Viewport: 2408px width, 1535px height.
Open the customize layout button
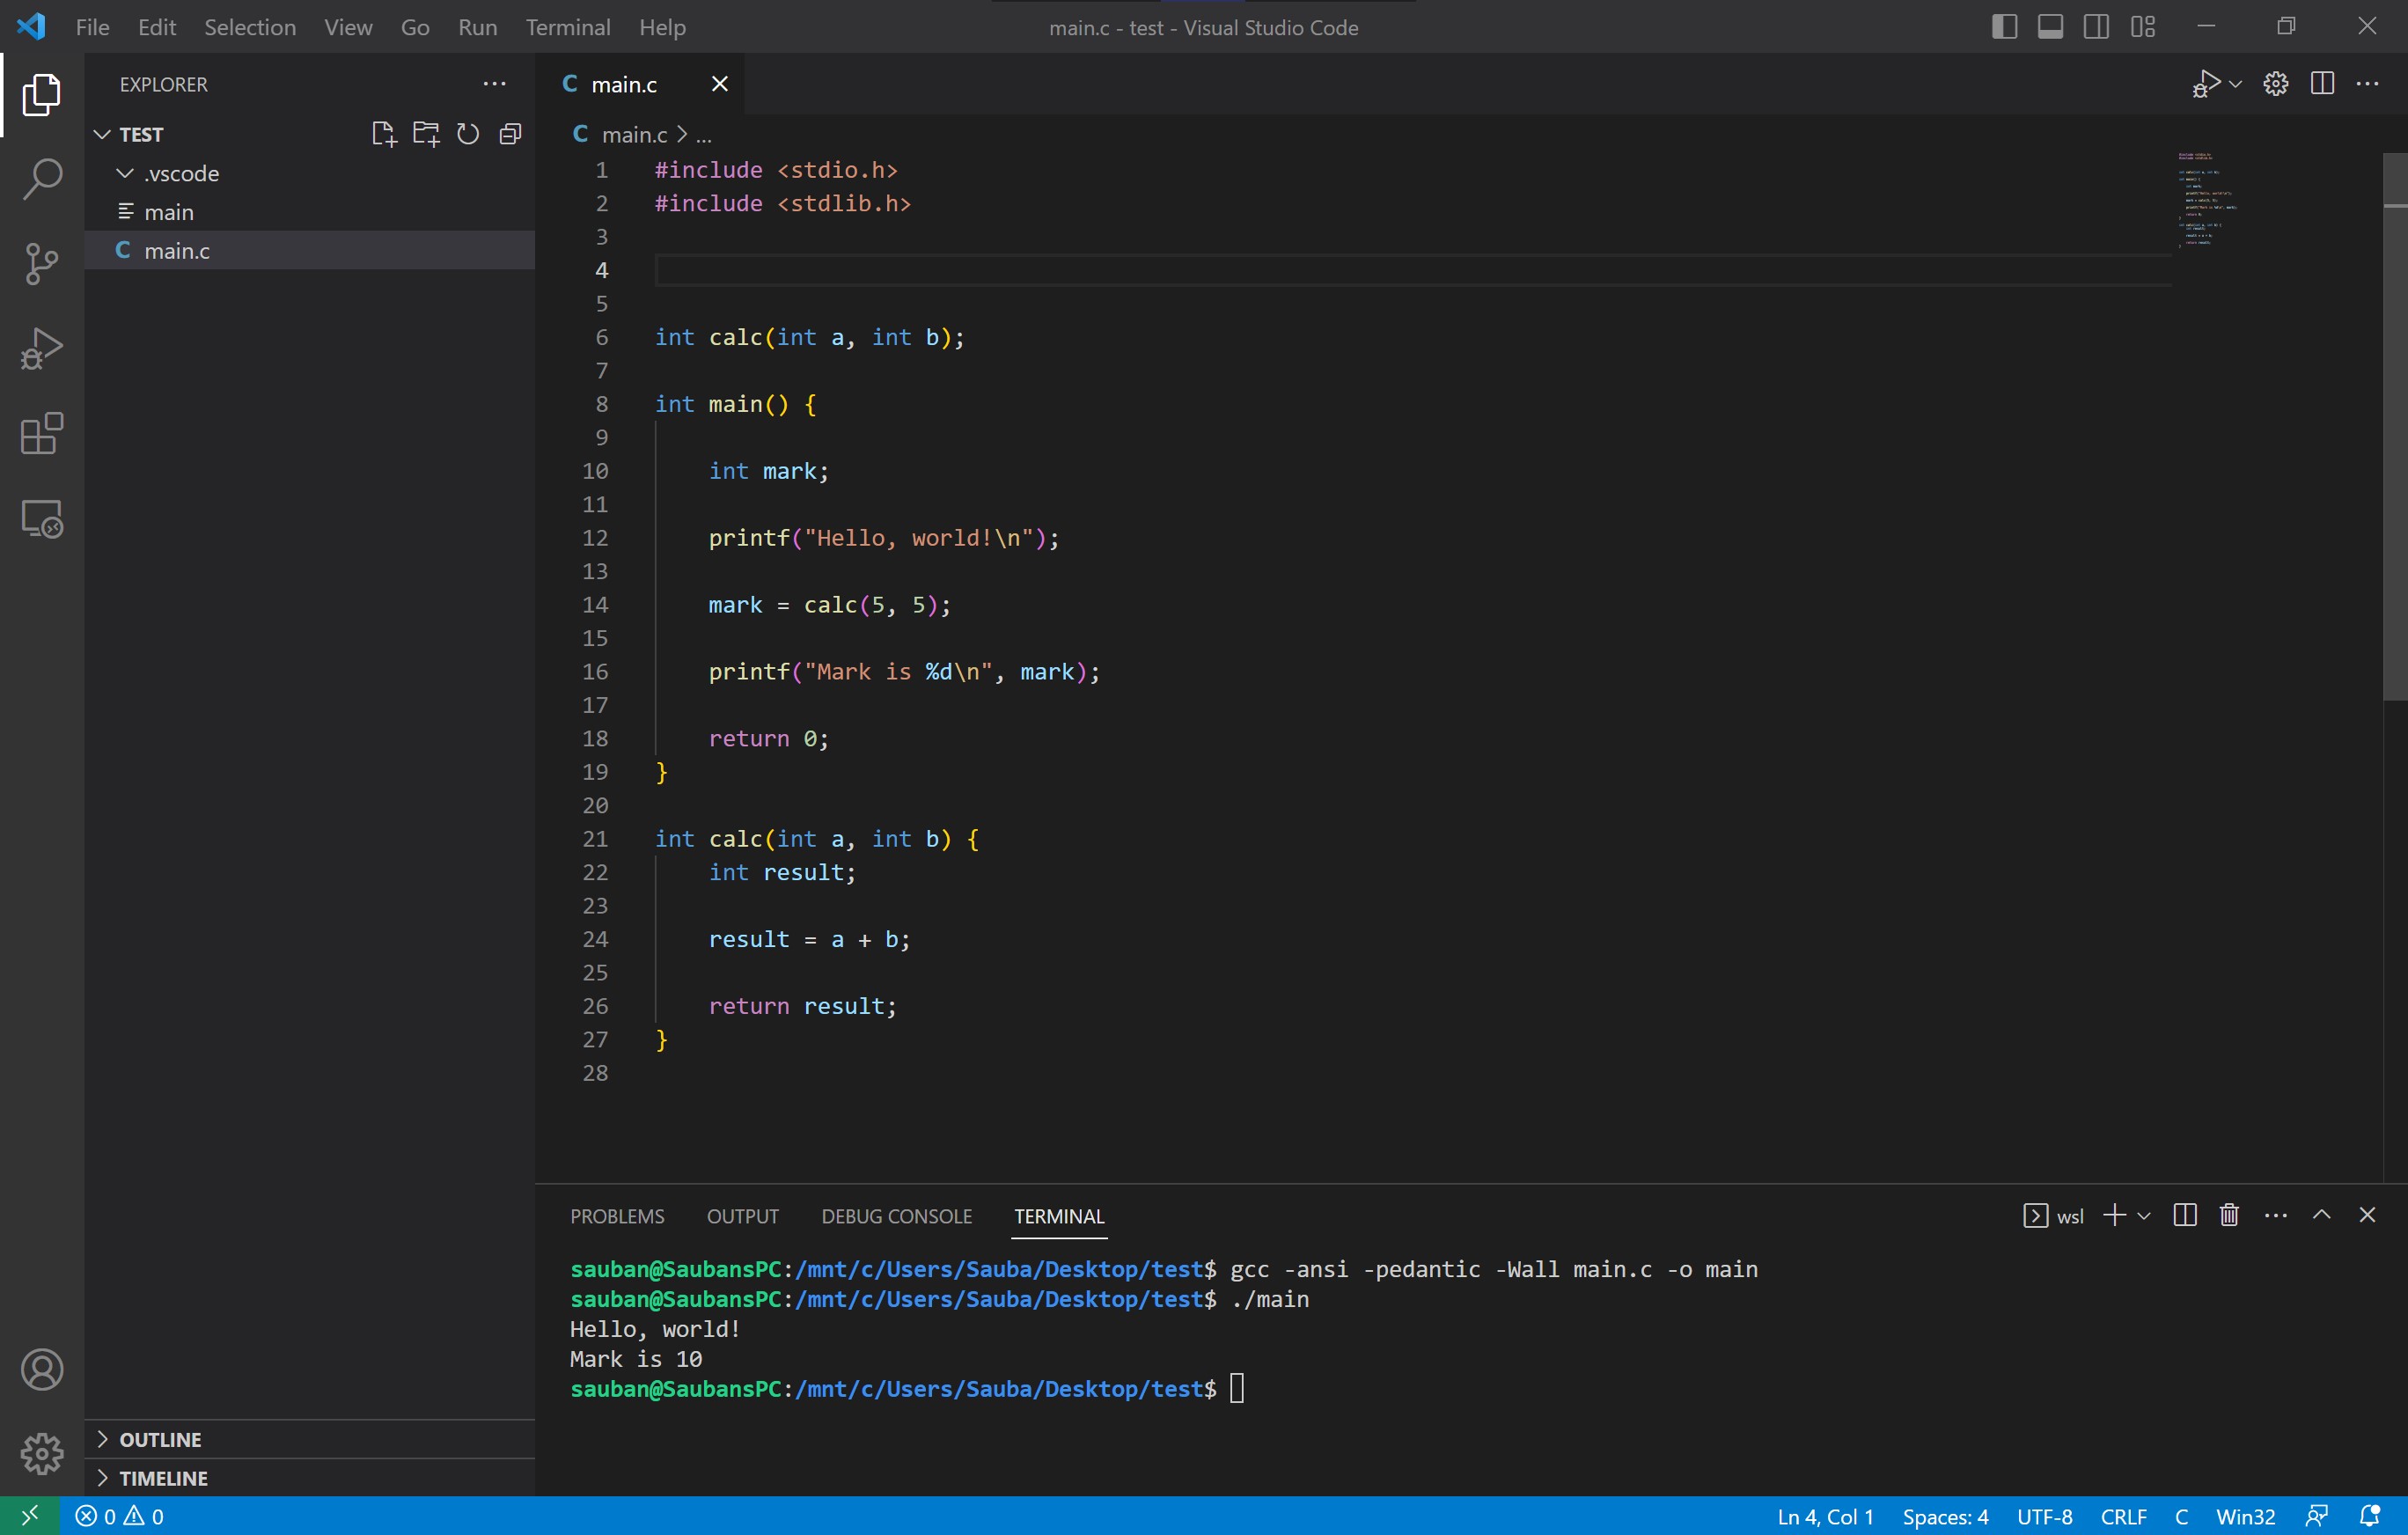(2142, 27)
